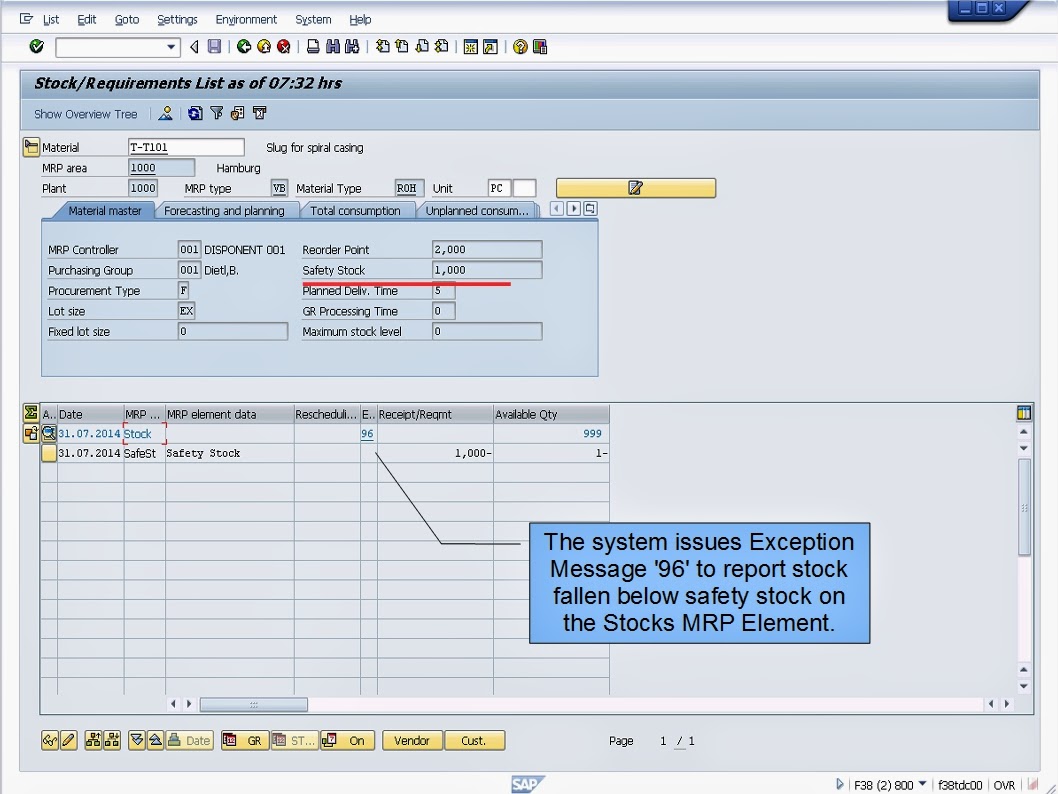Click the details magnifier icon on the Stock row
The image size is (1058, 794).
click(x=48, y=433)
